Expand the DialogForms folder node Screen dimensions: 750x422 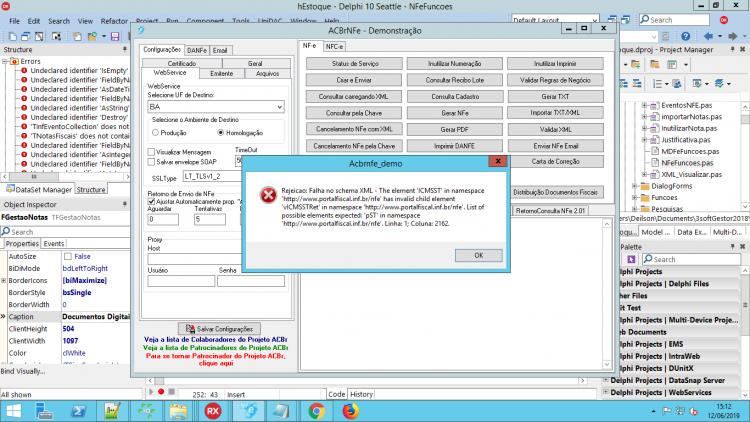pyautogui.click(x=634, y=186)
